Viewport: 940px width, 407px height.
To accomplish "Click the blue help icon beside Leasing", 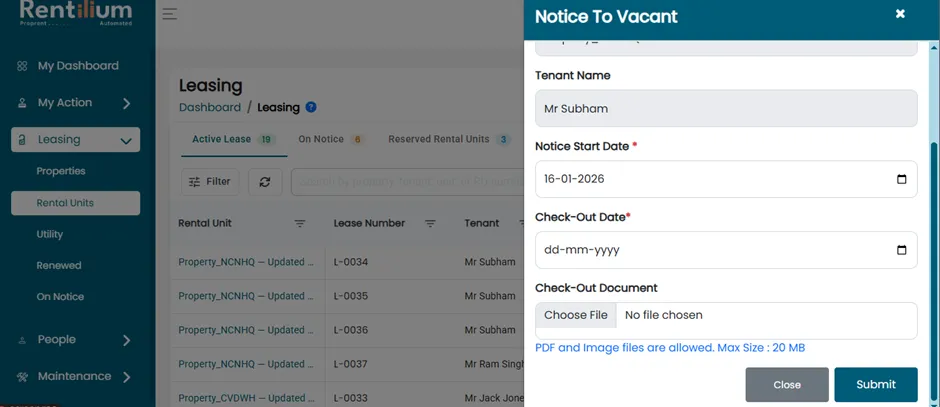I will [x=311, y=107].
